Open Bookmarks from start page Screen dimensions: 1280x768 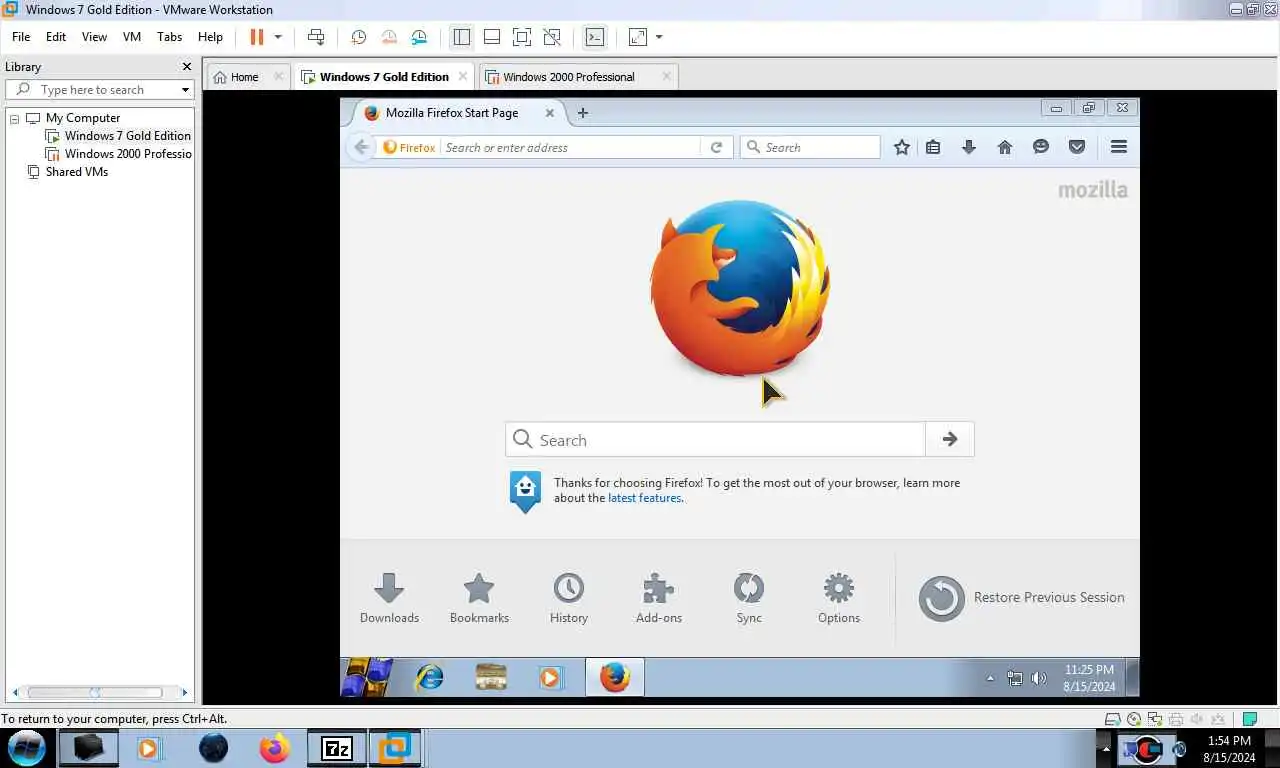[479, 598]
